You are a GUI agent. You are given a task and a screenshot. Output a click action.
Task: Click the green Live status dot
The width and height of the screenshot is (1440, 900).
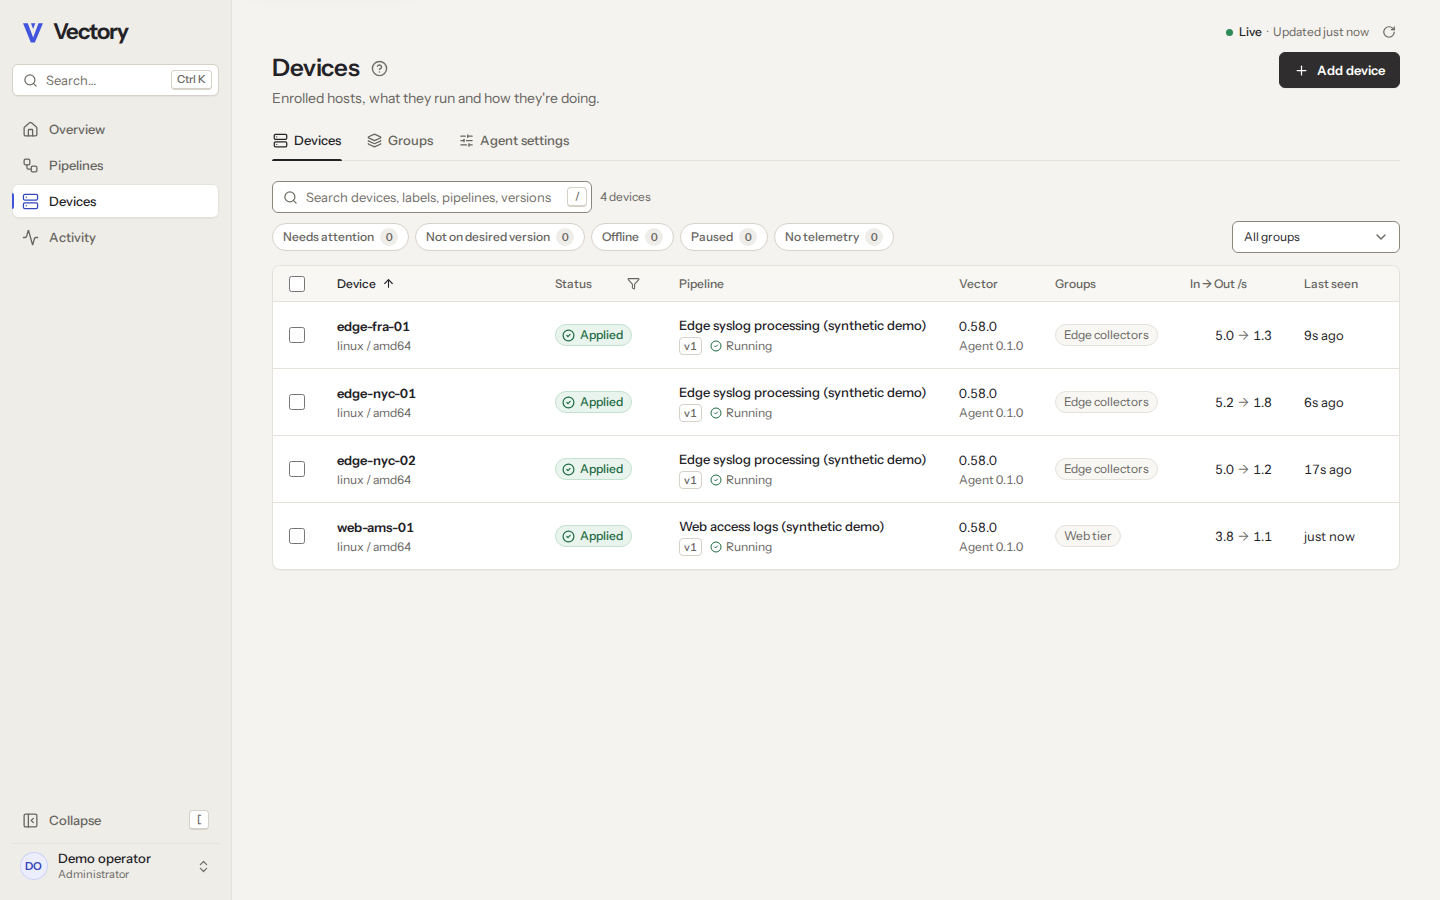(x=1229, y=32)
